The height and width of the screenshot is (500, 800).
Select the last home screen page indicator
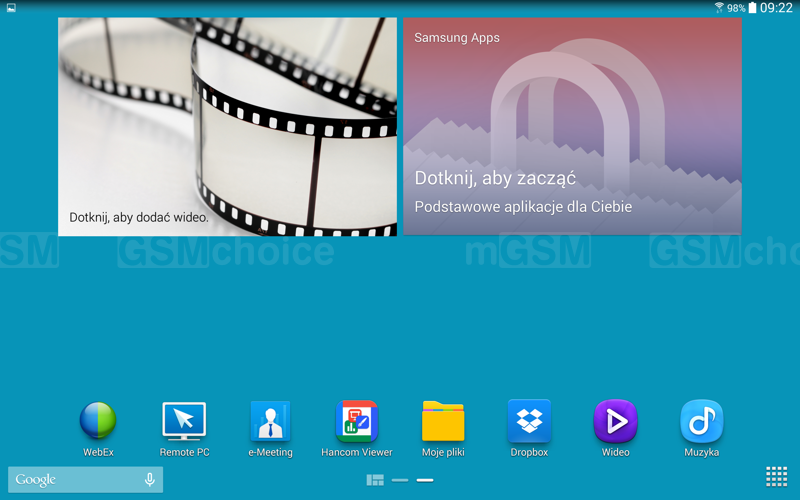pyautogui.click(x=425, y=480)
